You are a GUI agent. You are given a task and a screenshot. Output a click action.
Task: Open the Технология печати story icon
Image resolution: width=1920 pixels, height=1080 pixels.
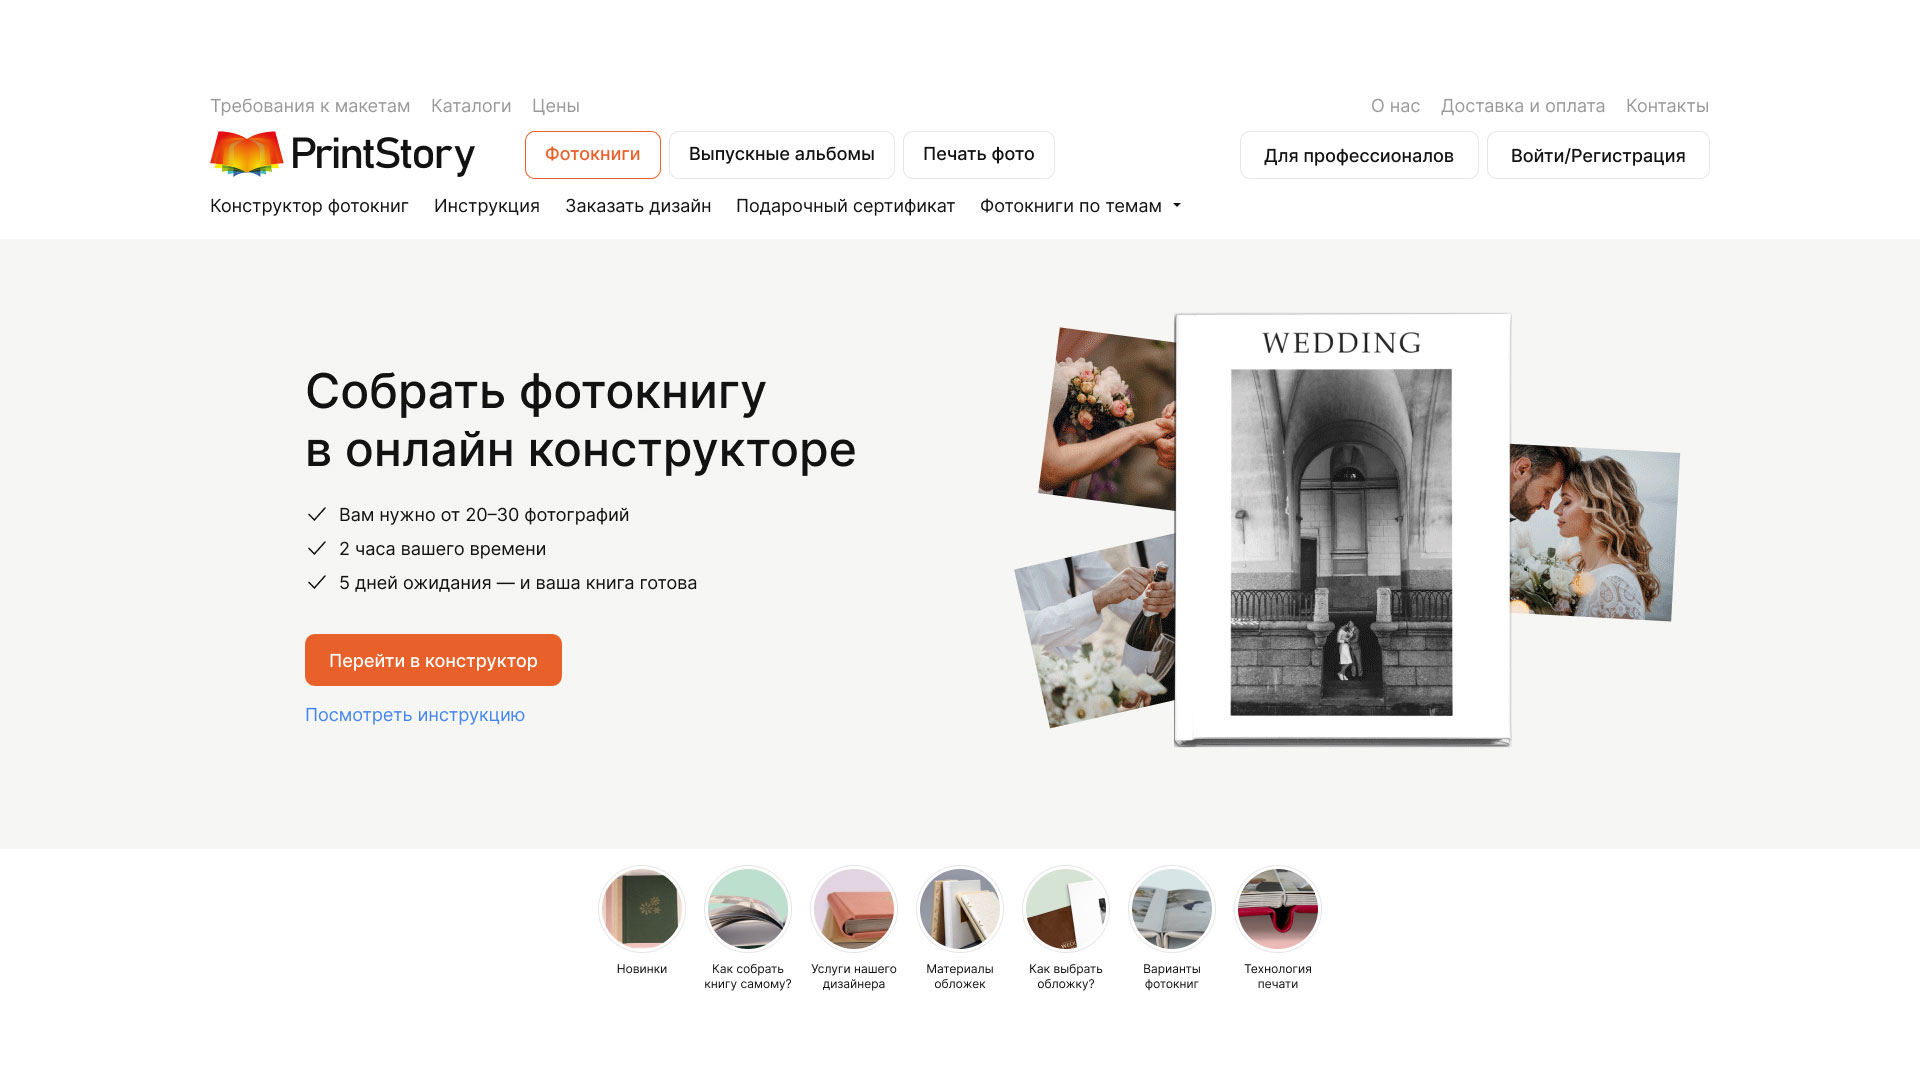[x=1277, y=909]
